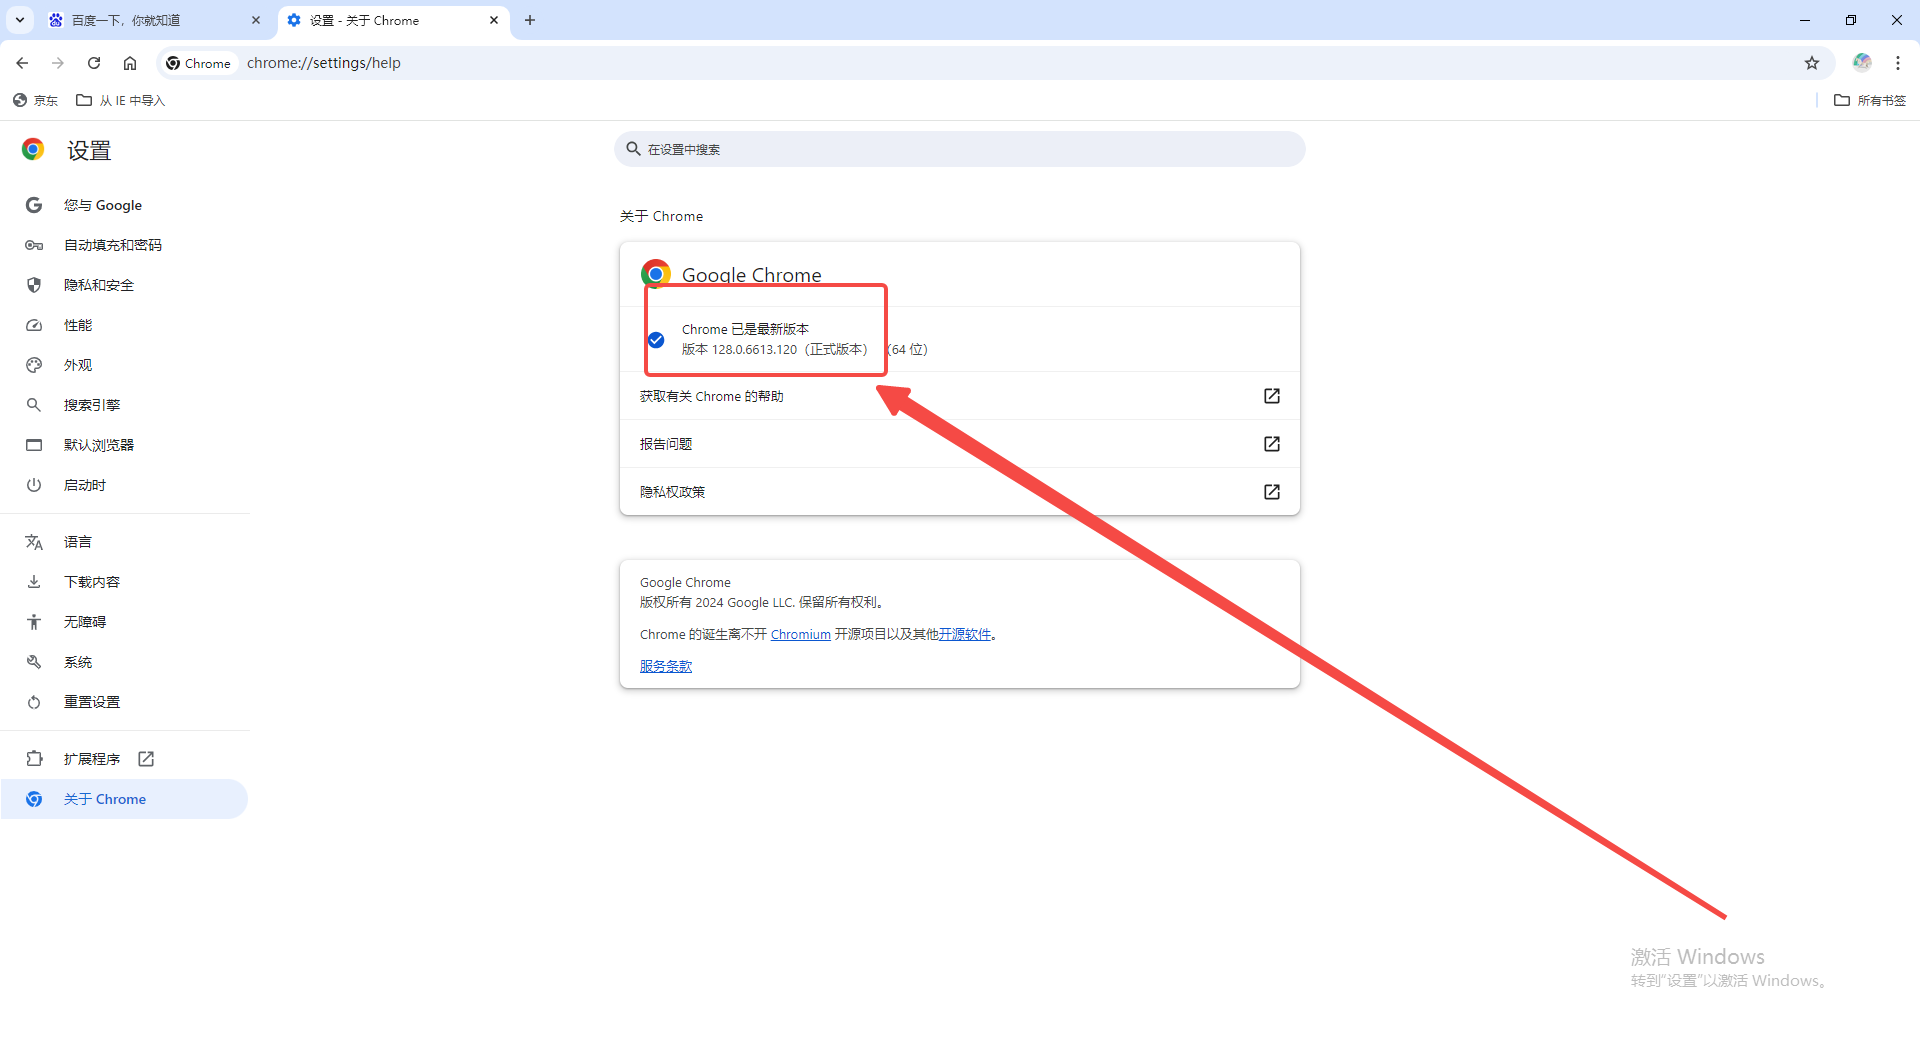
Task: Open 语言 settings
Action: 124,542
